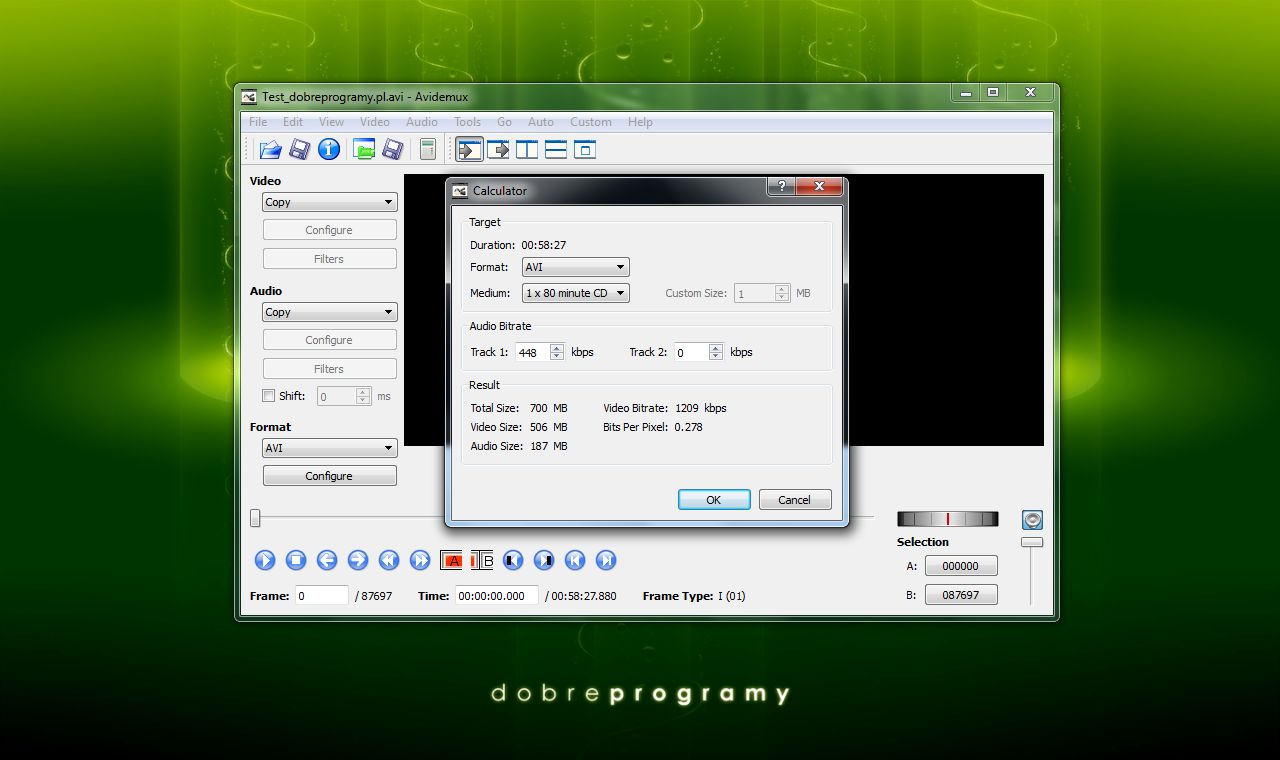Open Medium 1 x 80 minute CD dropdown
This screenshot has width=1280, height=760.
pyautogui.click(x=576, y=293)
